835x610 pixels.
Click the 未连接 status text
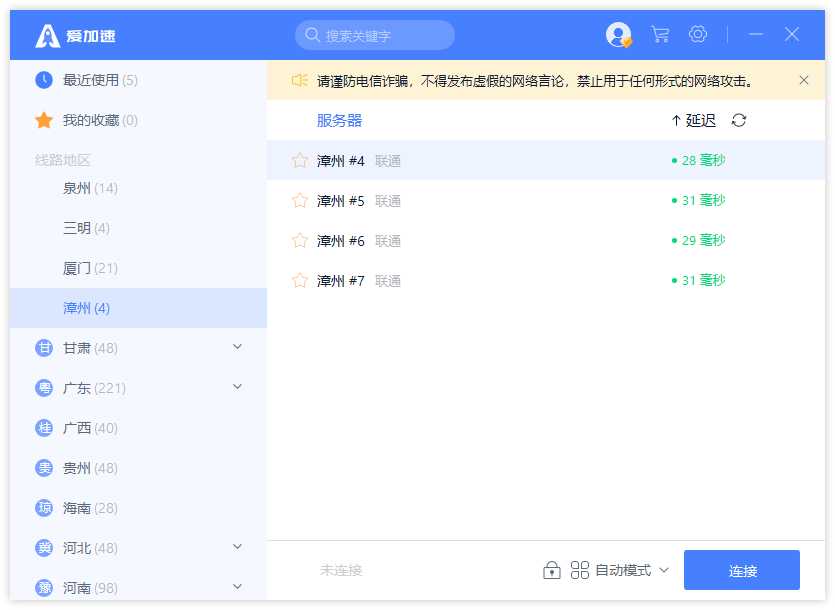[x=341, y=570]
